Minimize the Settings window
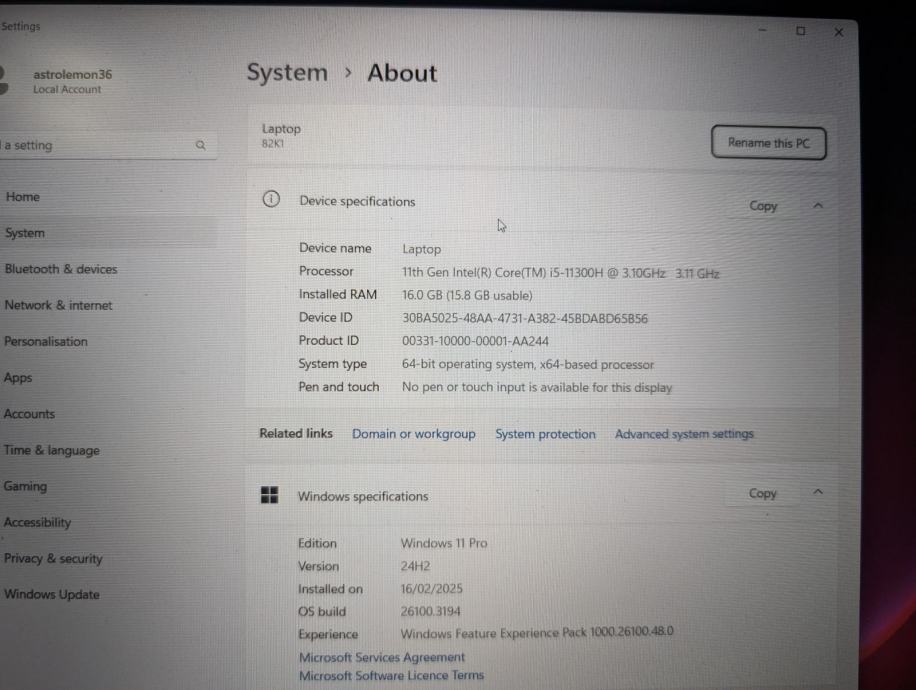This screenshot has height=690, width=916. pyautogui.click(x=762, y=30)
